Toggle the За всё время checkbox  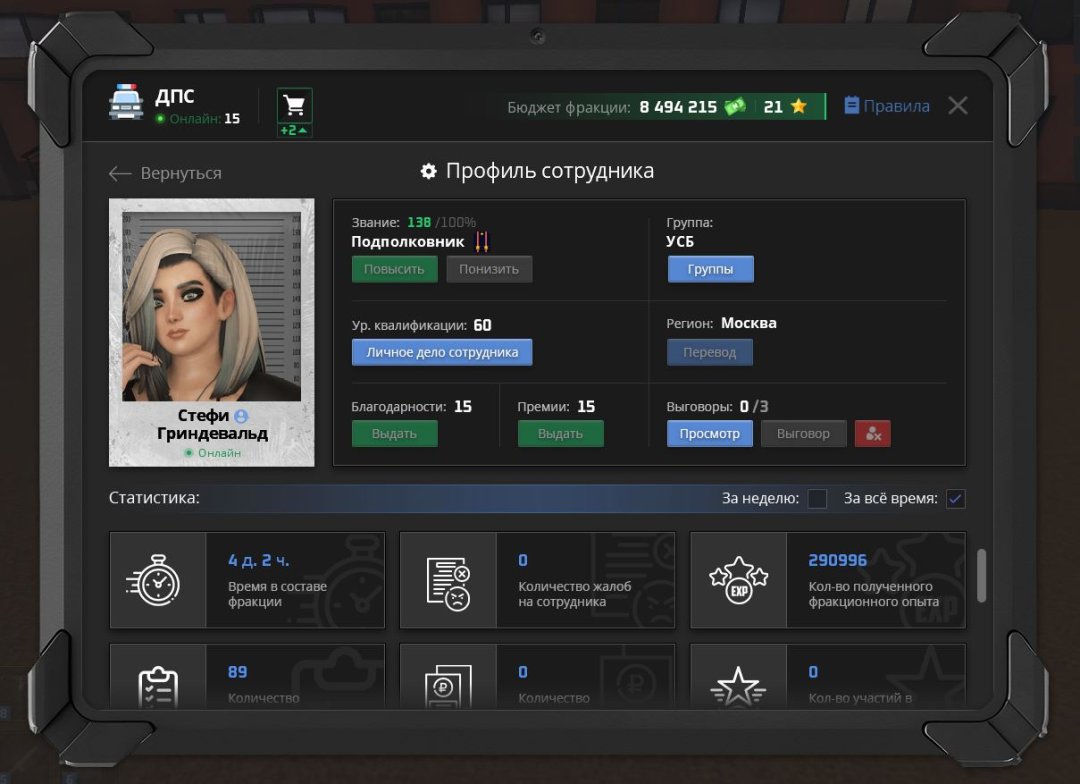pyautogui.click(x=955, y=498)
